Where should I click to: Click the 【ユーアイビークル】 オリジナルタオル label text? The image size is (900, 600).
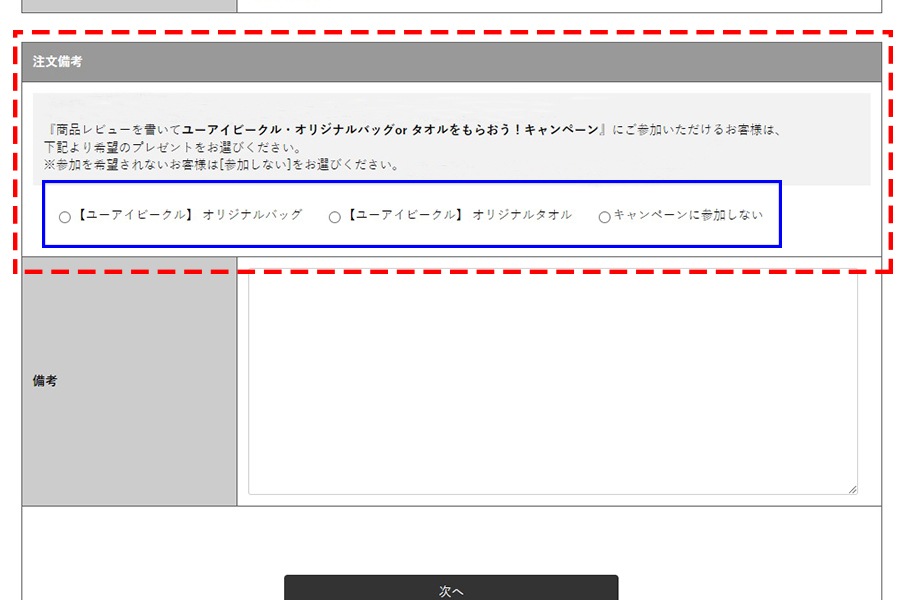(458, 215)
